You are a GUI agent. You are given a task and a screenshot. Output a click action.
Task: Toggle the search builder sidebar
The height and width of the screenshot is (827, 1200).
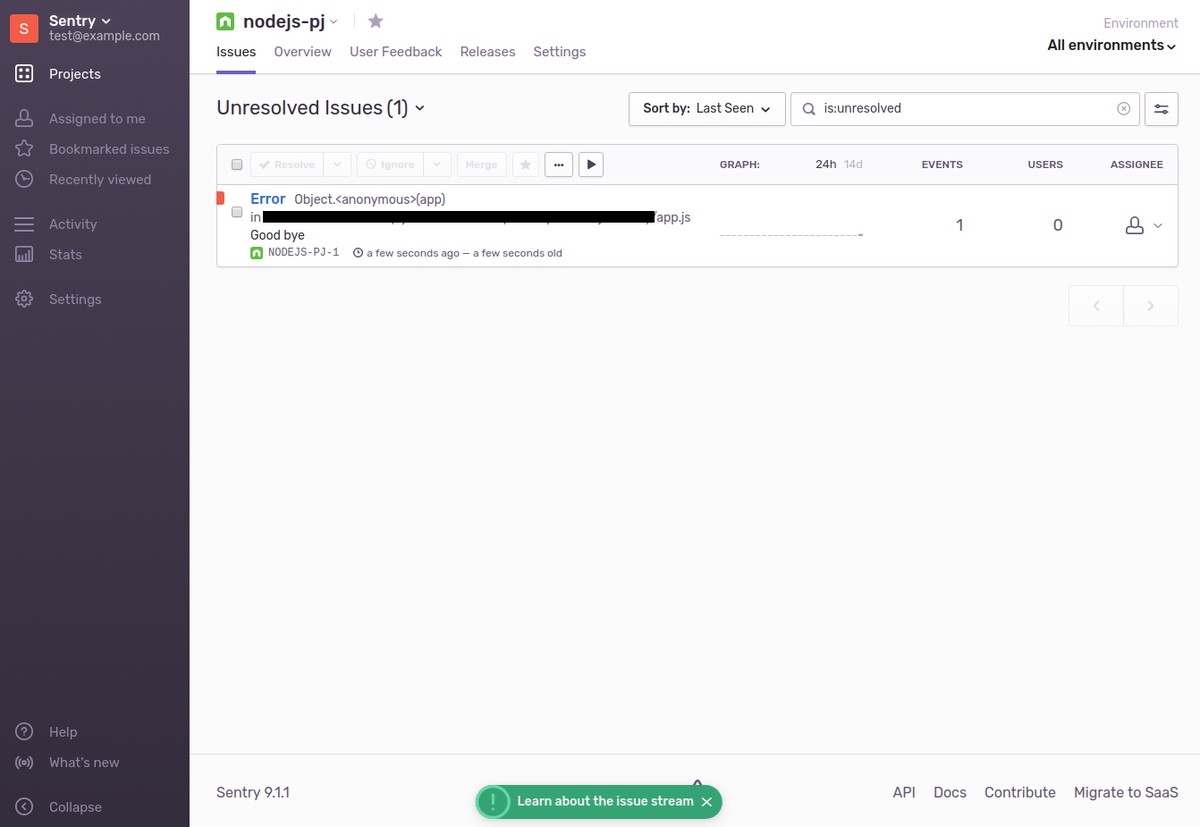coord(1160,109)
